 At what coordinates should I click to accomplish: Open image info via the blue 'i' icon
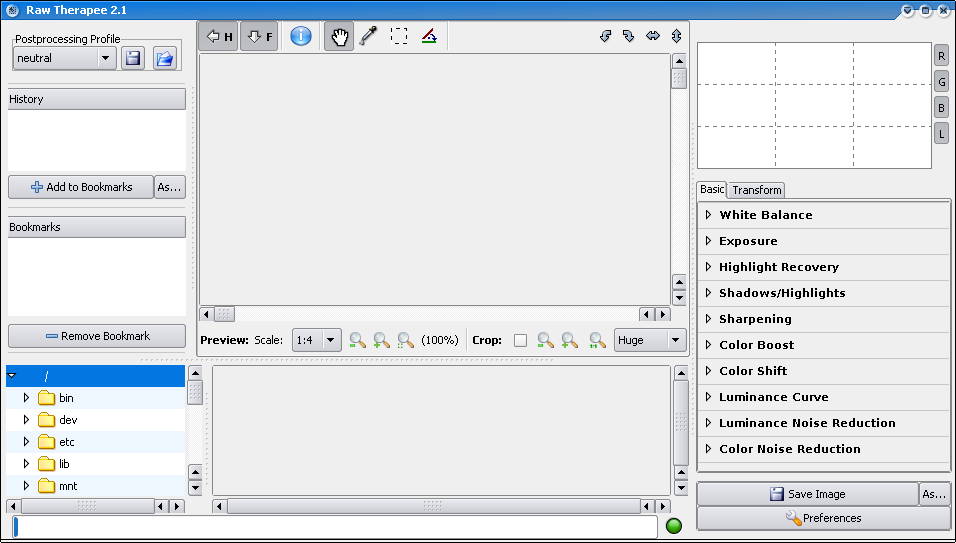coord(301,36)
